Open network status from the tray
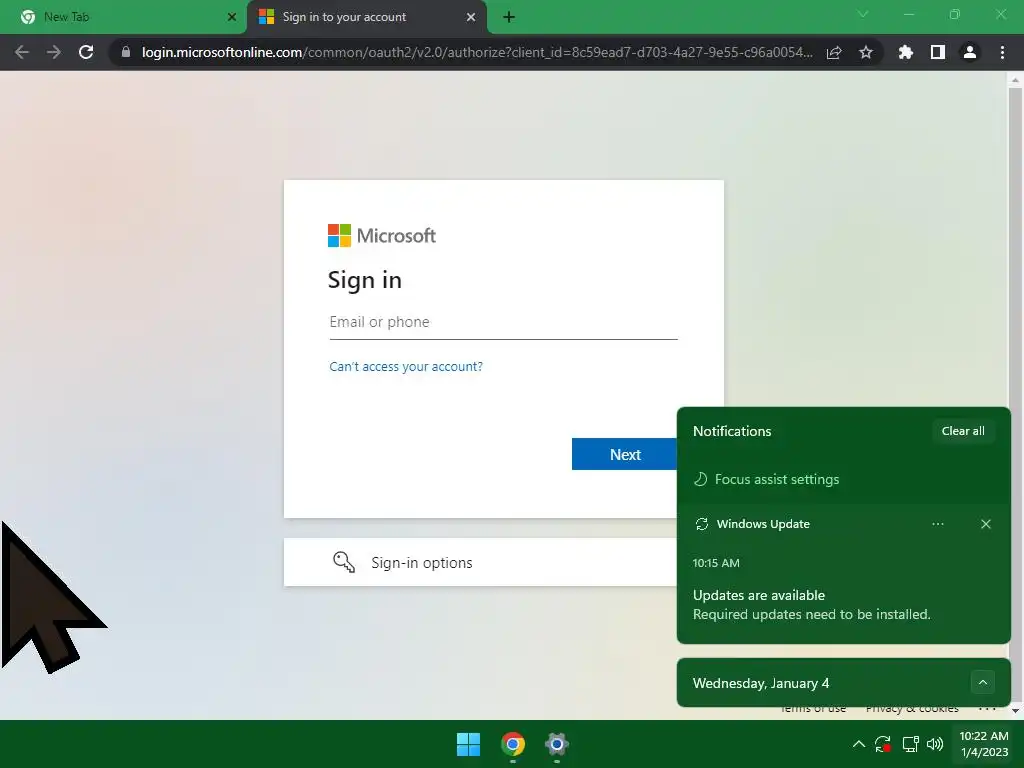Viewport: 1024px width, 768px height. click(910, 744)
